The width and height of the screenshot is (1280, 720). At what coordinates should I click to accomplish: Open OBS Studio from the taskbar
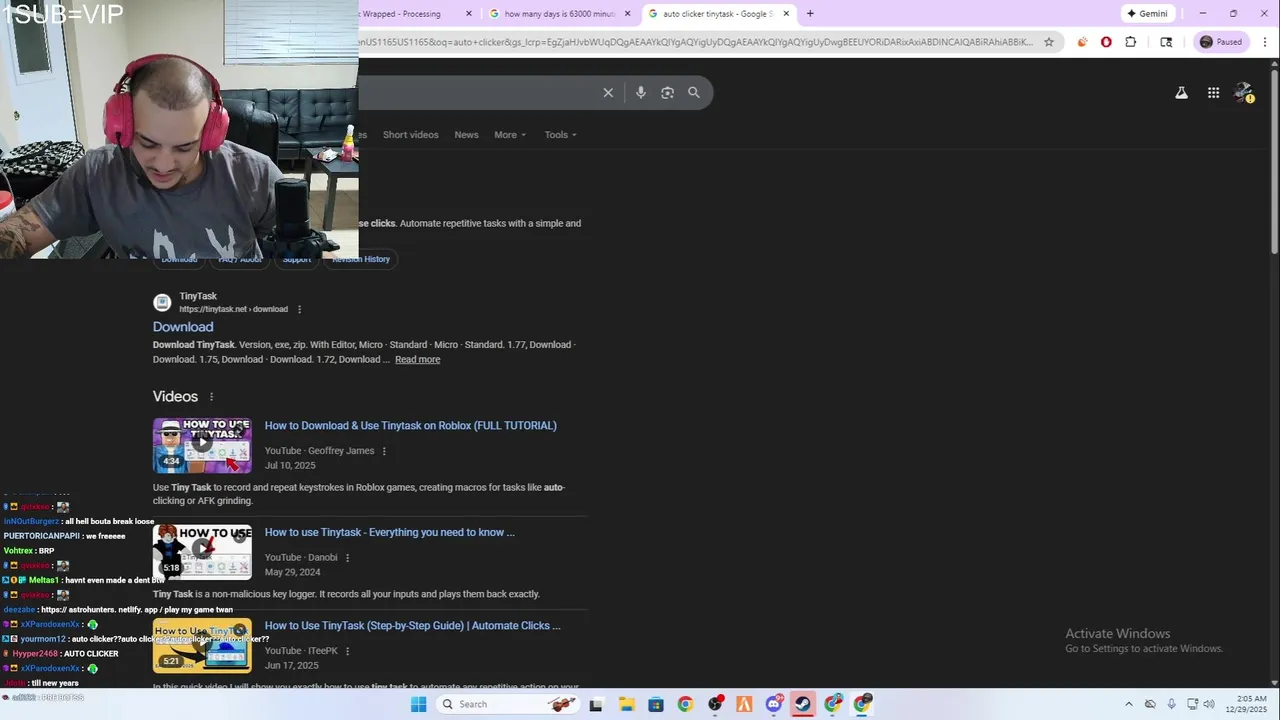(715, 705)
